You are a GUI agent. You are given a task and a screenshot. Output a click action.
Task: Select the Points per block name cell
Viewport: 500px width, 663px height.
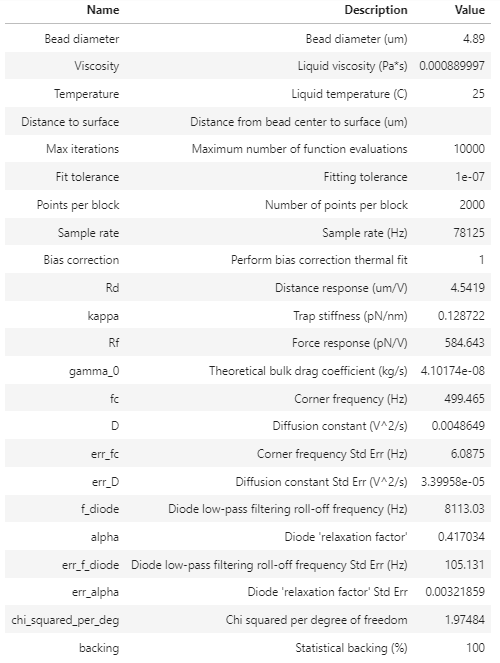[78, 205]
